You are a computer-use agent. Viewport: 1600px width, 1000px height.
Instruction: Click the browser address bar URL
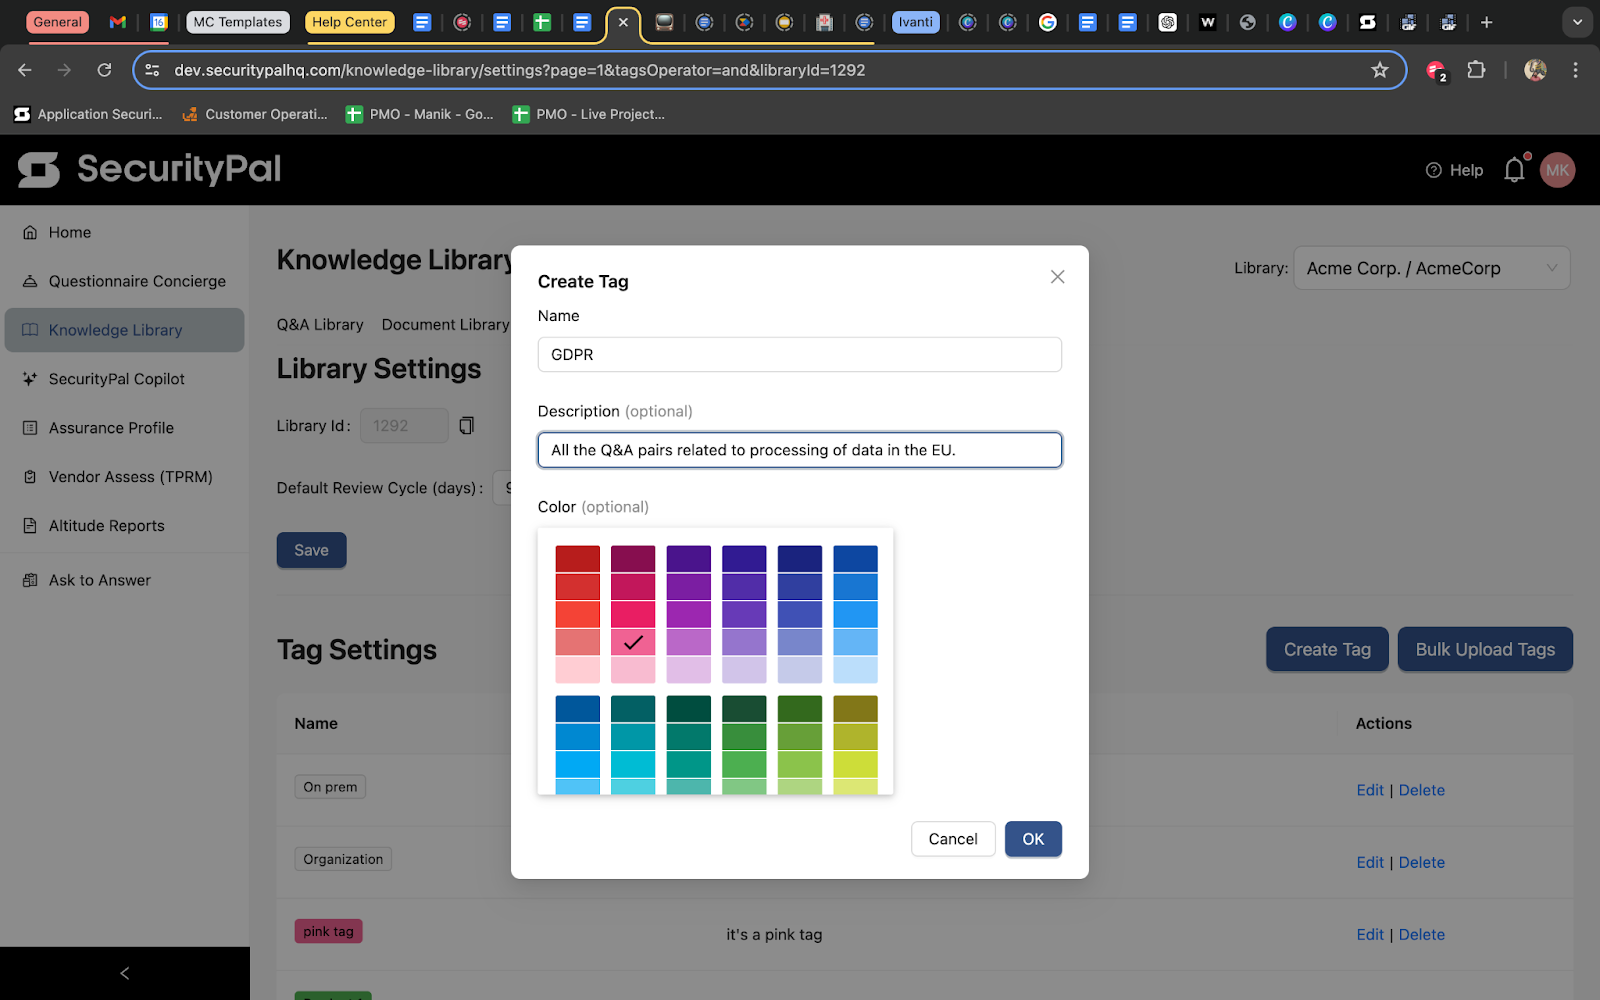point(519,70)
